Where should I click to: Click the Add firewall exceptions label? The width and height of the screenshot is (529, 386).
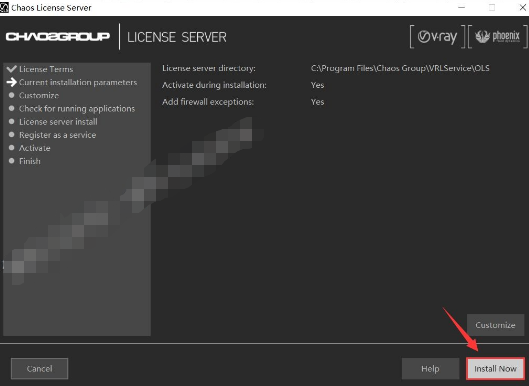(x=208, y=102)
